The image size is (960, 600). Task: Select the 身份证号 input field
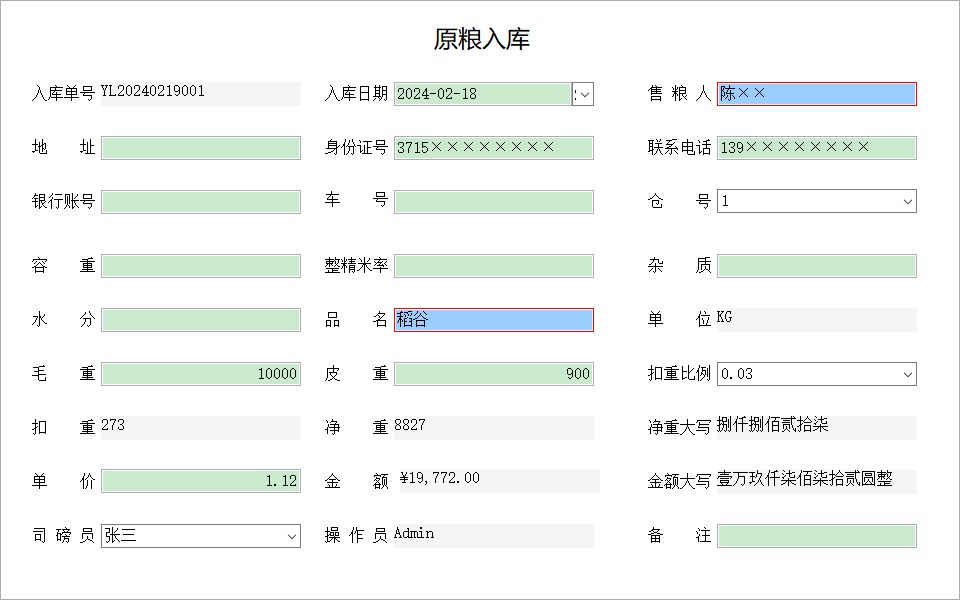click(493, 148)
